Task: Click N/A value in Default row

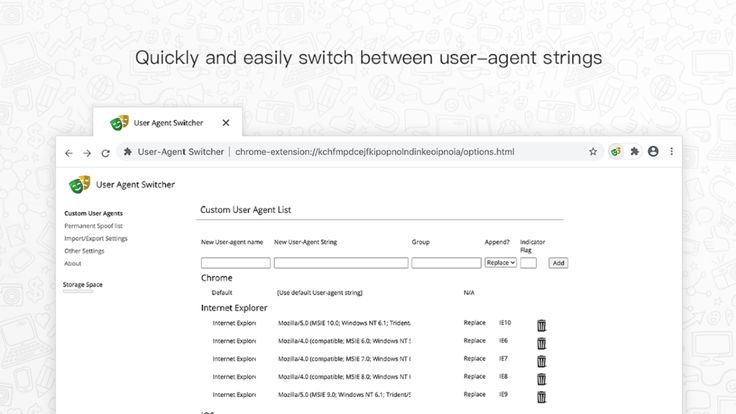Action: coord(469,292)
